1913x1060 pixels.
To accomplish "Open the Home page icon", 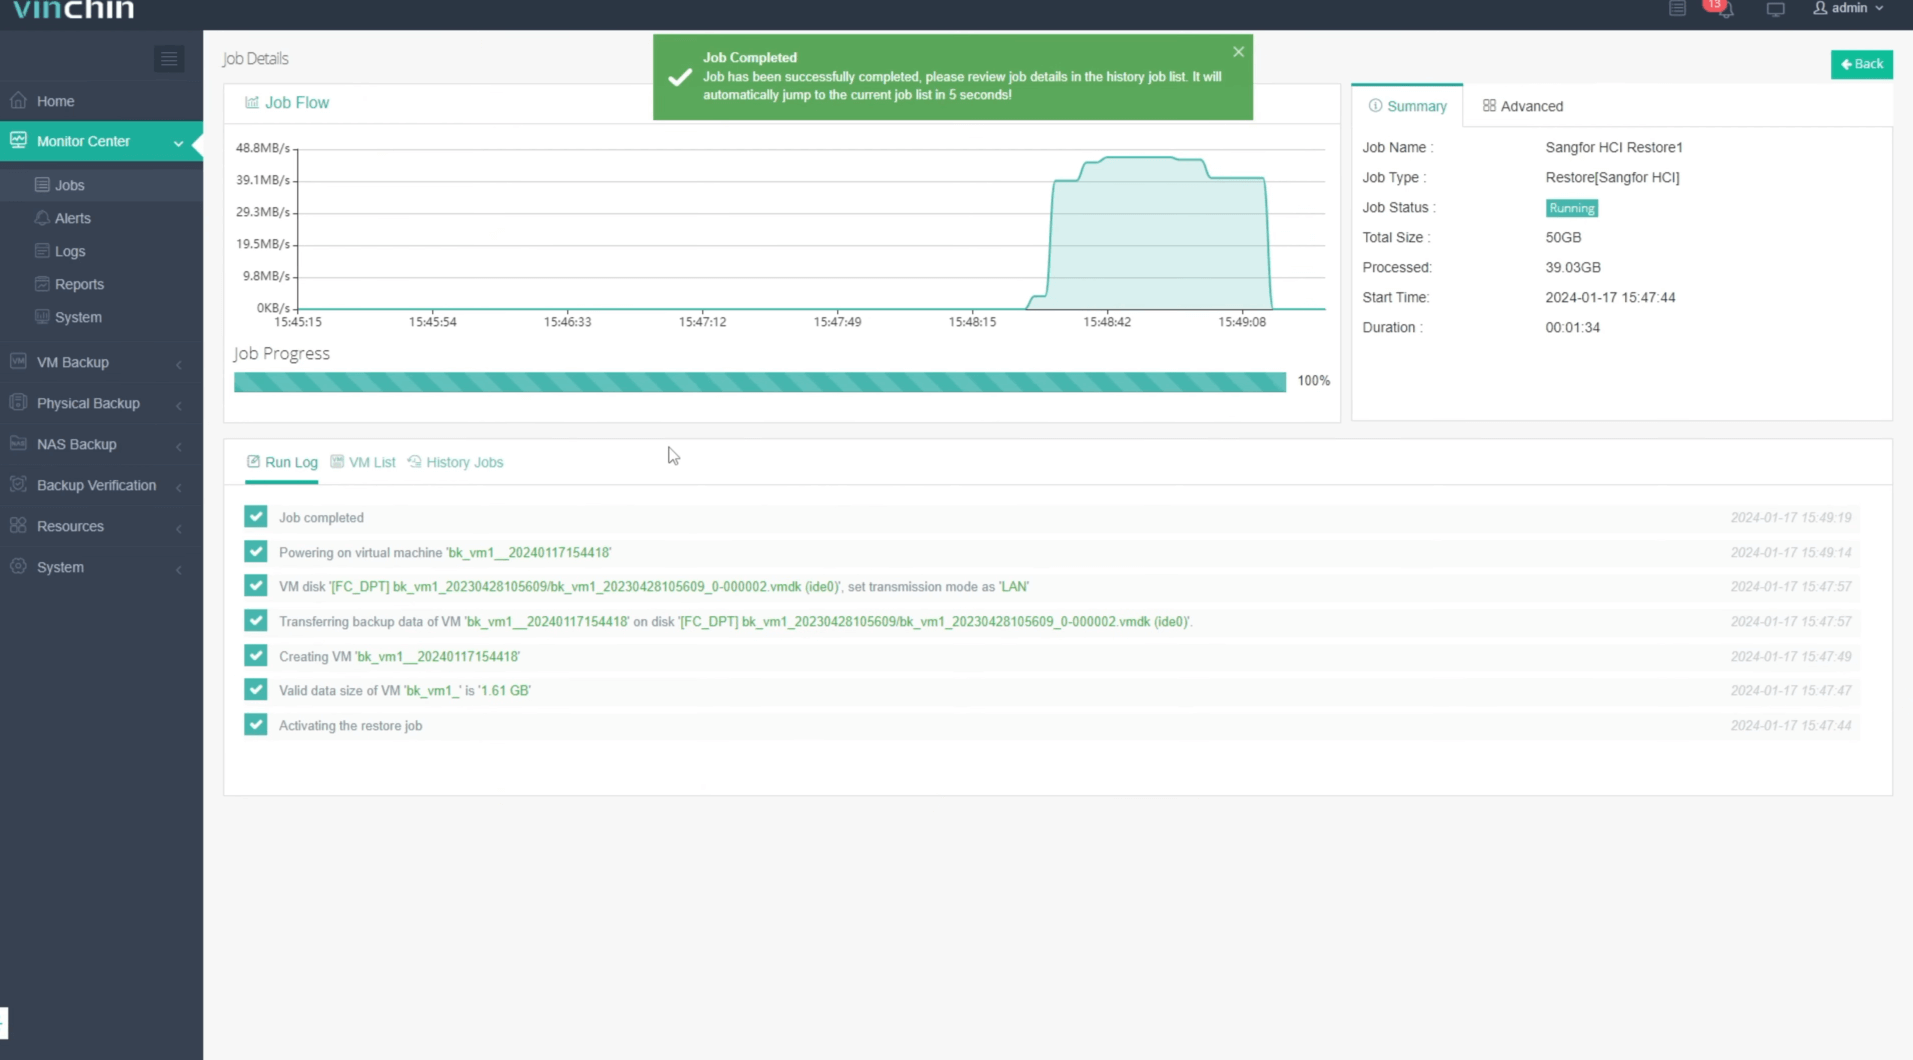I will [18, 100].
